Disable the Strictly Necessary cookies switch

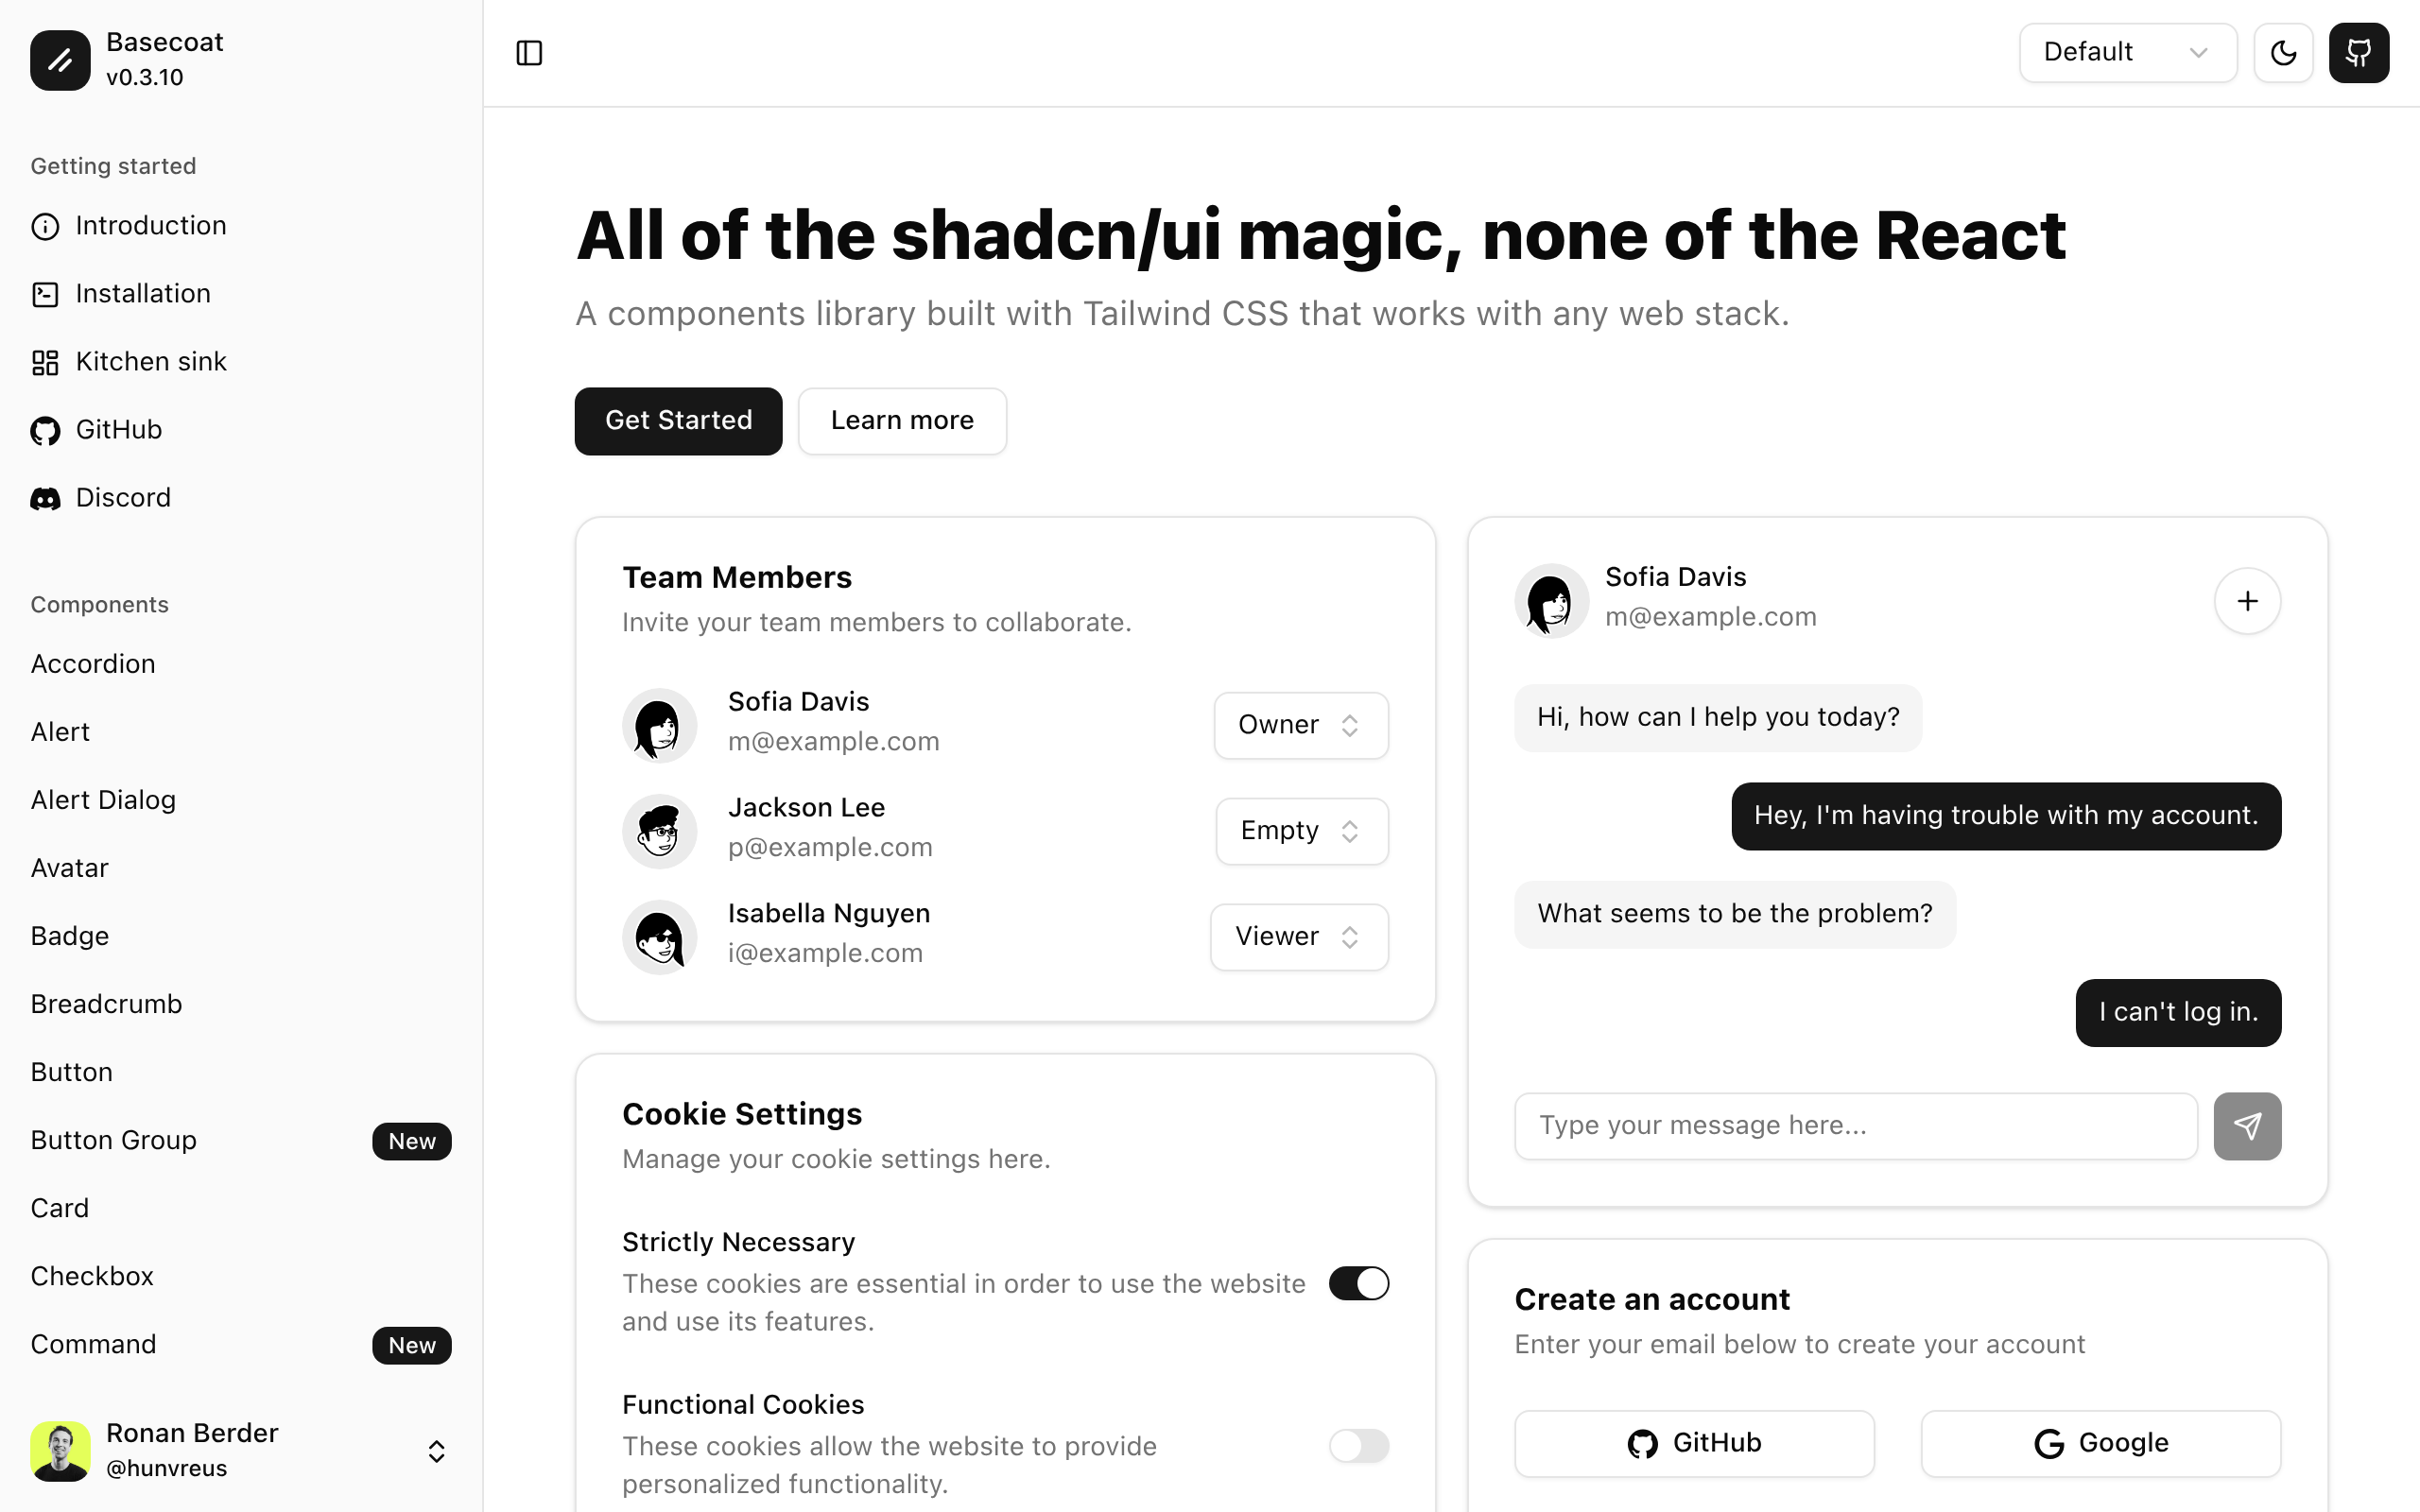point(1358,1283)
